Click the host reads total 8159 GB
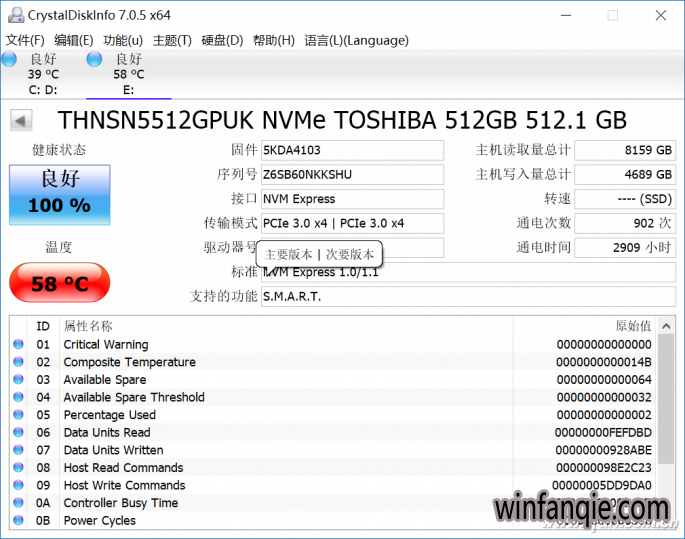 coord(625,150)
